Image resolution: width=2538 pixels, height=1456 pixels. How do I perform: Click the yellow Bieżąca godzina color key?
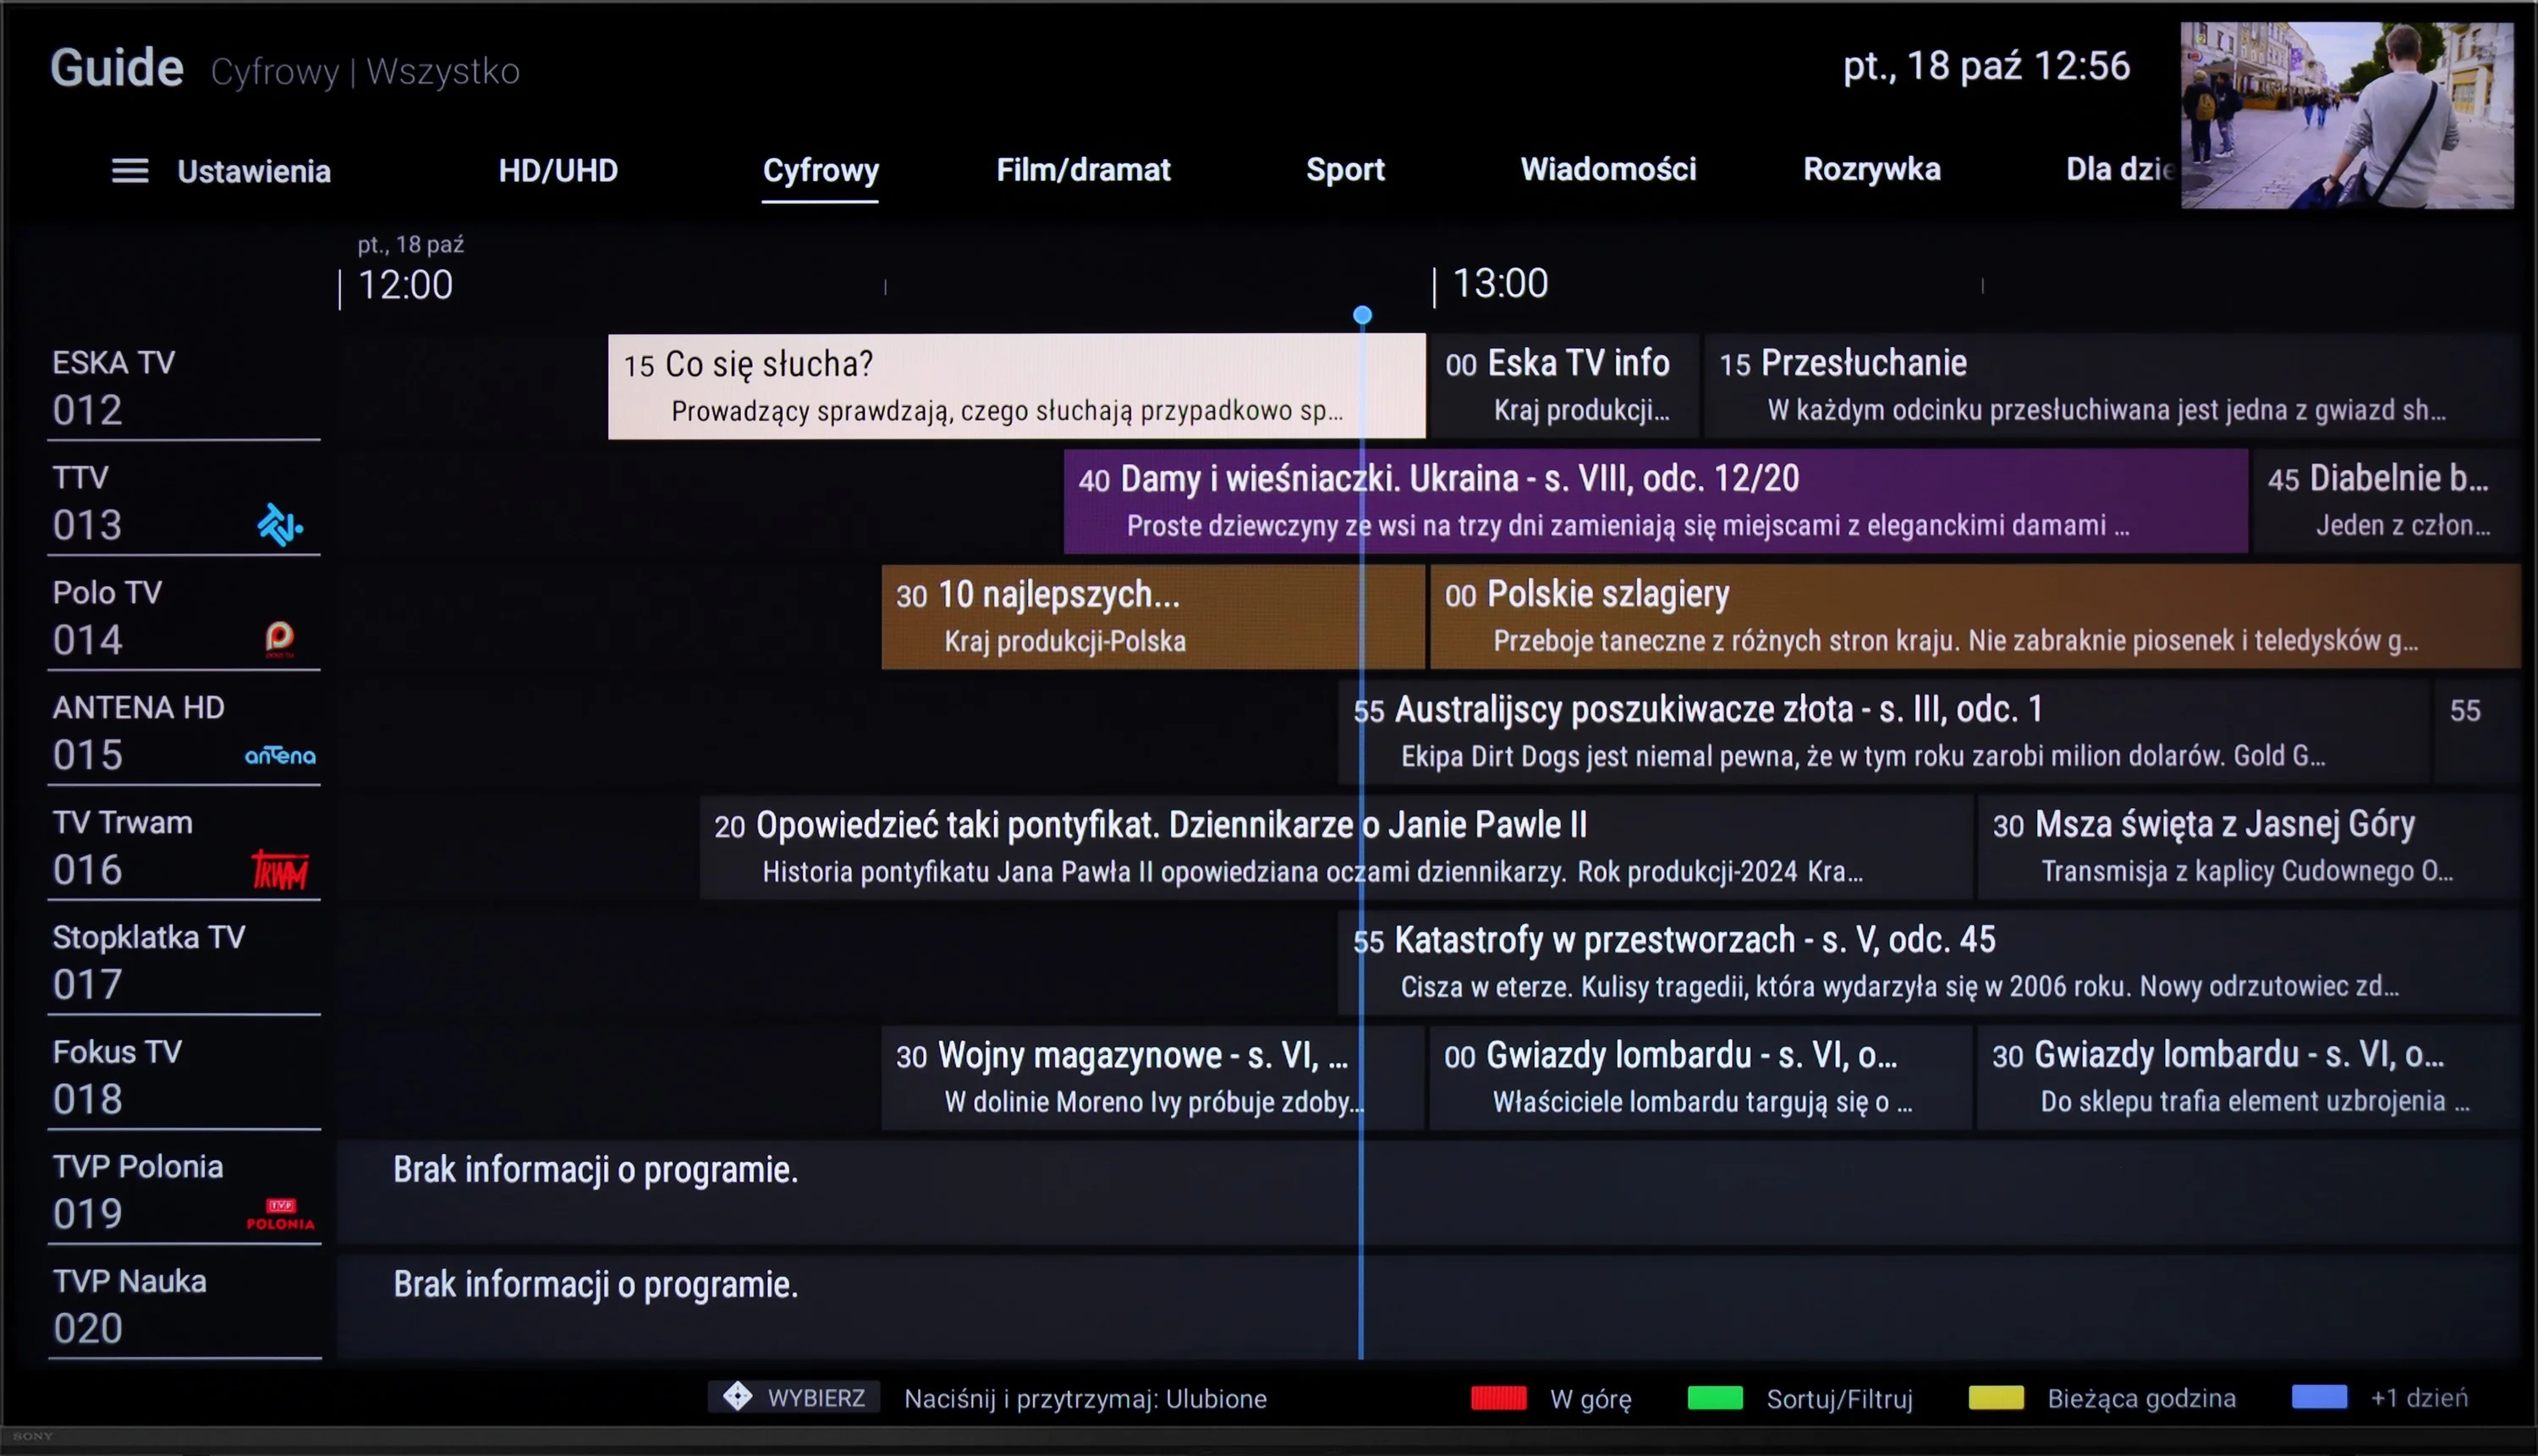click(x=1996, y=1398)
